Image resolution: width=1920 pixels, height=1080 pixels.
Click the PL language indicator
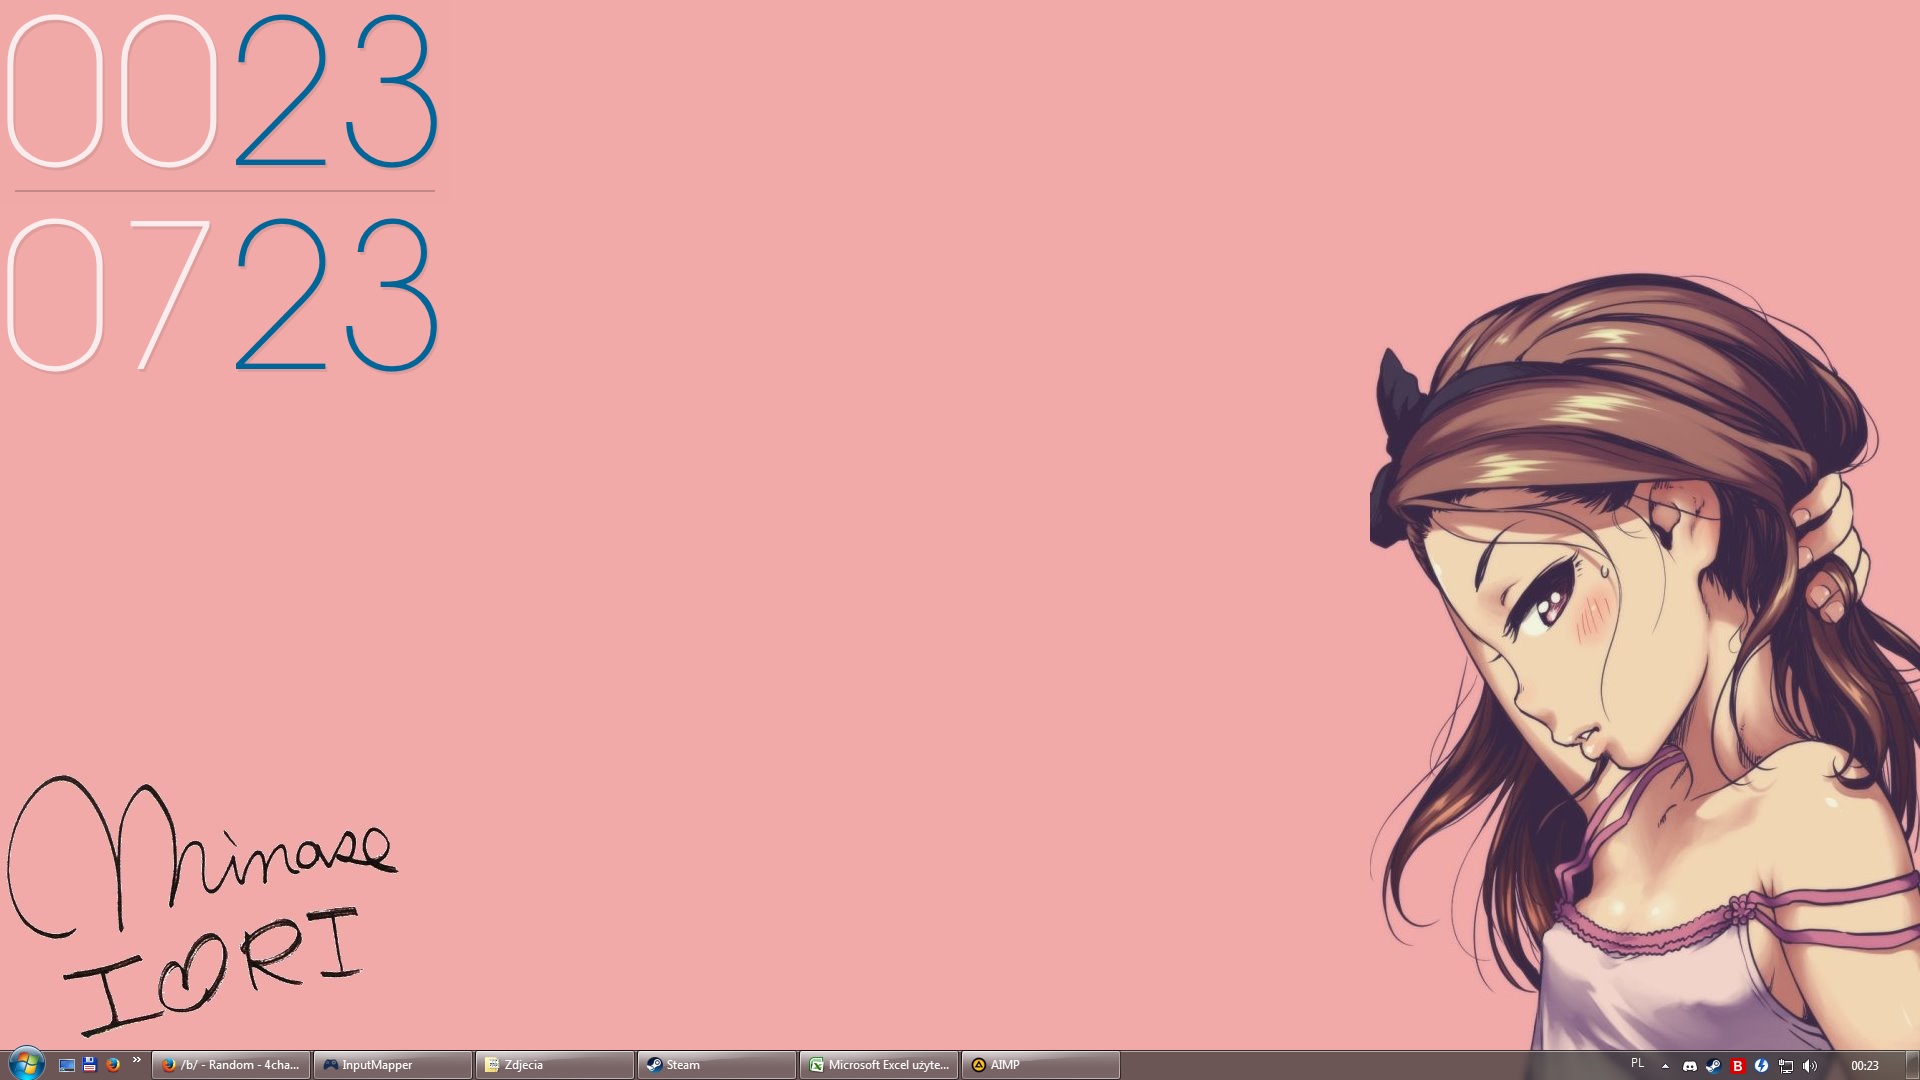click(x=1637, y=1063)
